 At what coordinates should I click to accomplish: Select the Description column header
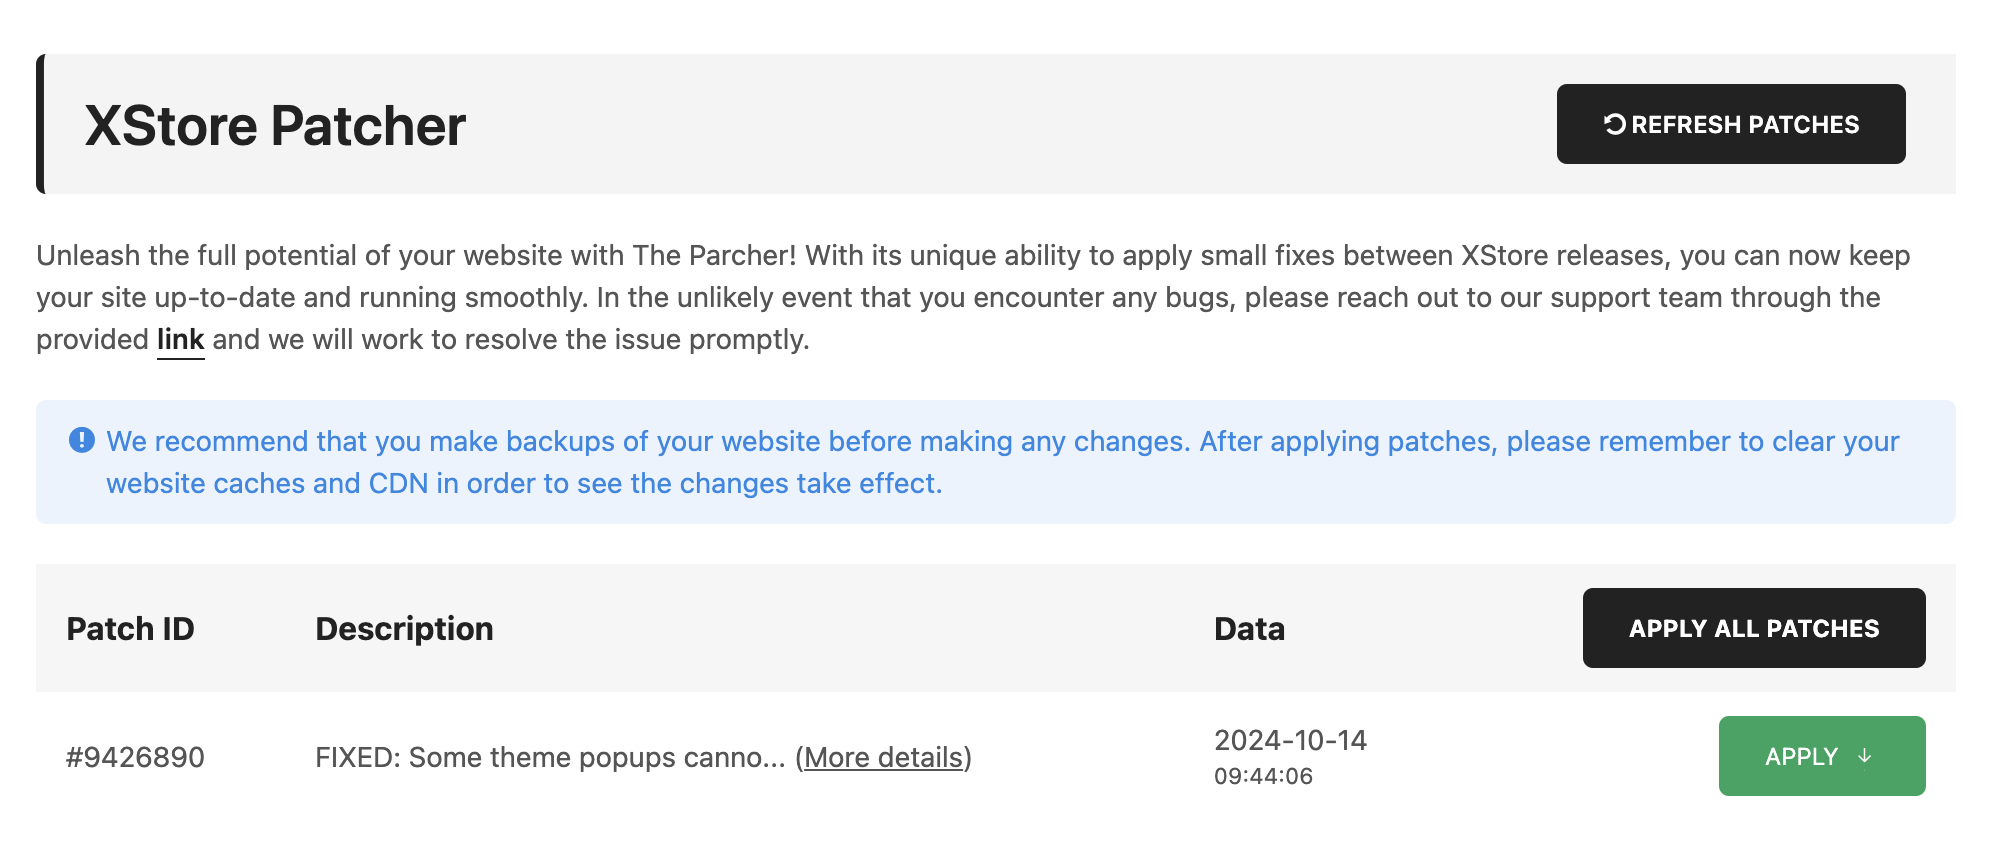pos(404,629)
